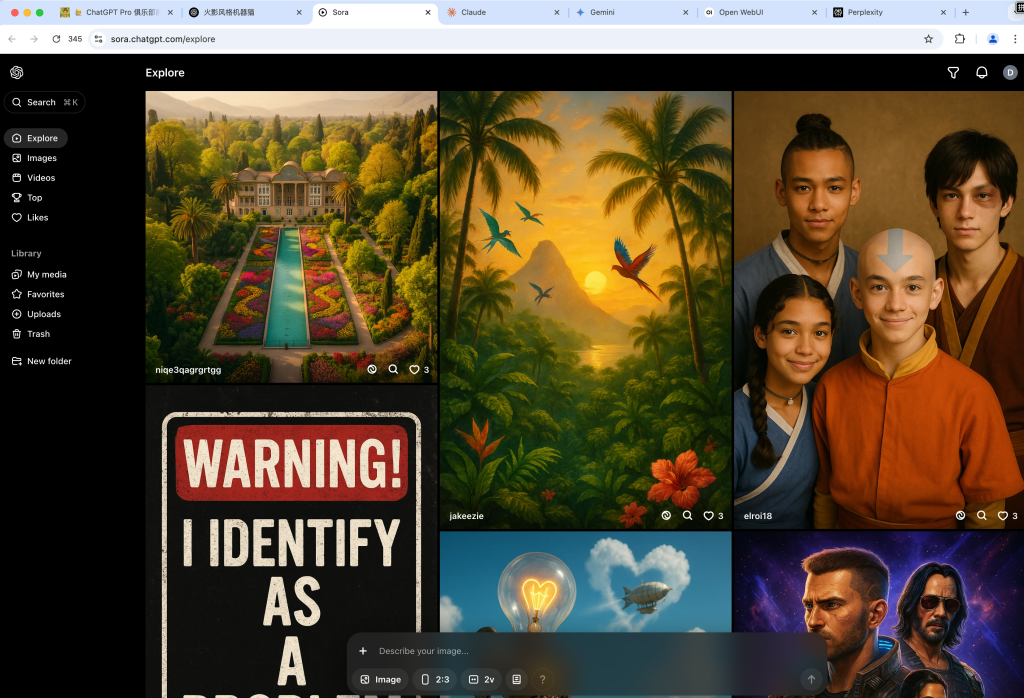Toggle like on elroi18's portrait image
The height and width of the screenshot is (698, 1024).
[1003, 516]
